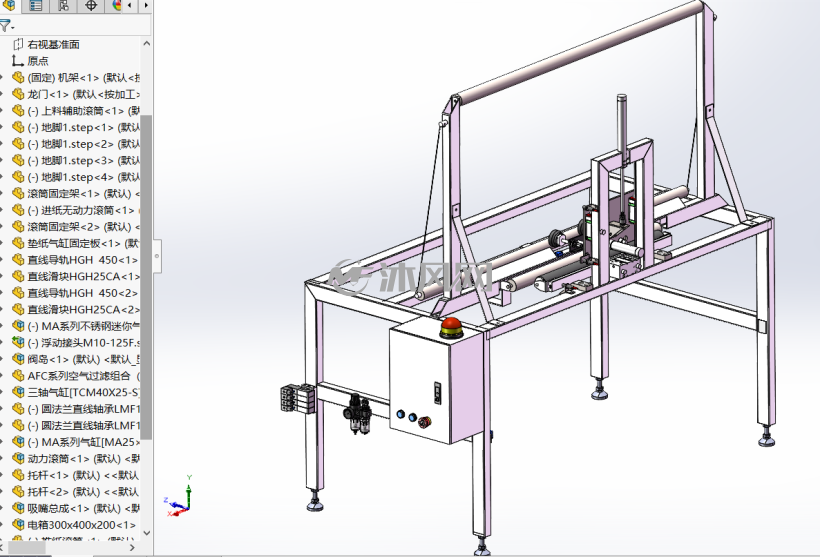This screenshot has width=820, height=557.
Task: Click the plane icon of 右视基准面
Action: 18,44
